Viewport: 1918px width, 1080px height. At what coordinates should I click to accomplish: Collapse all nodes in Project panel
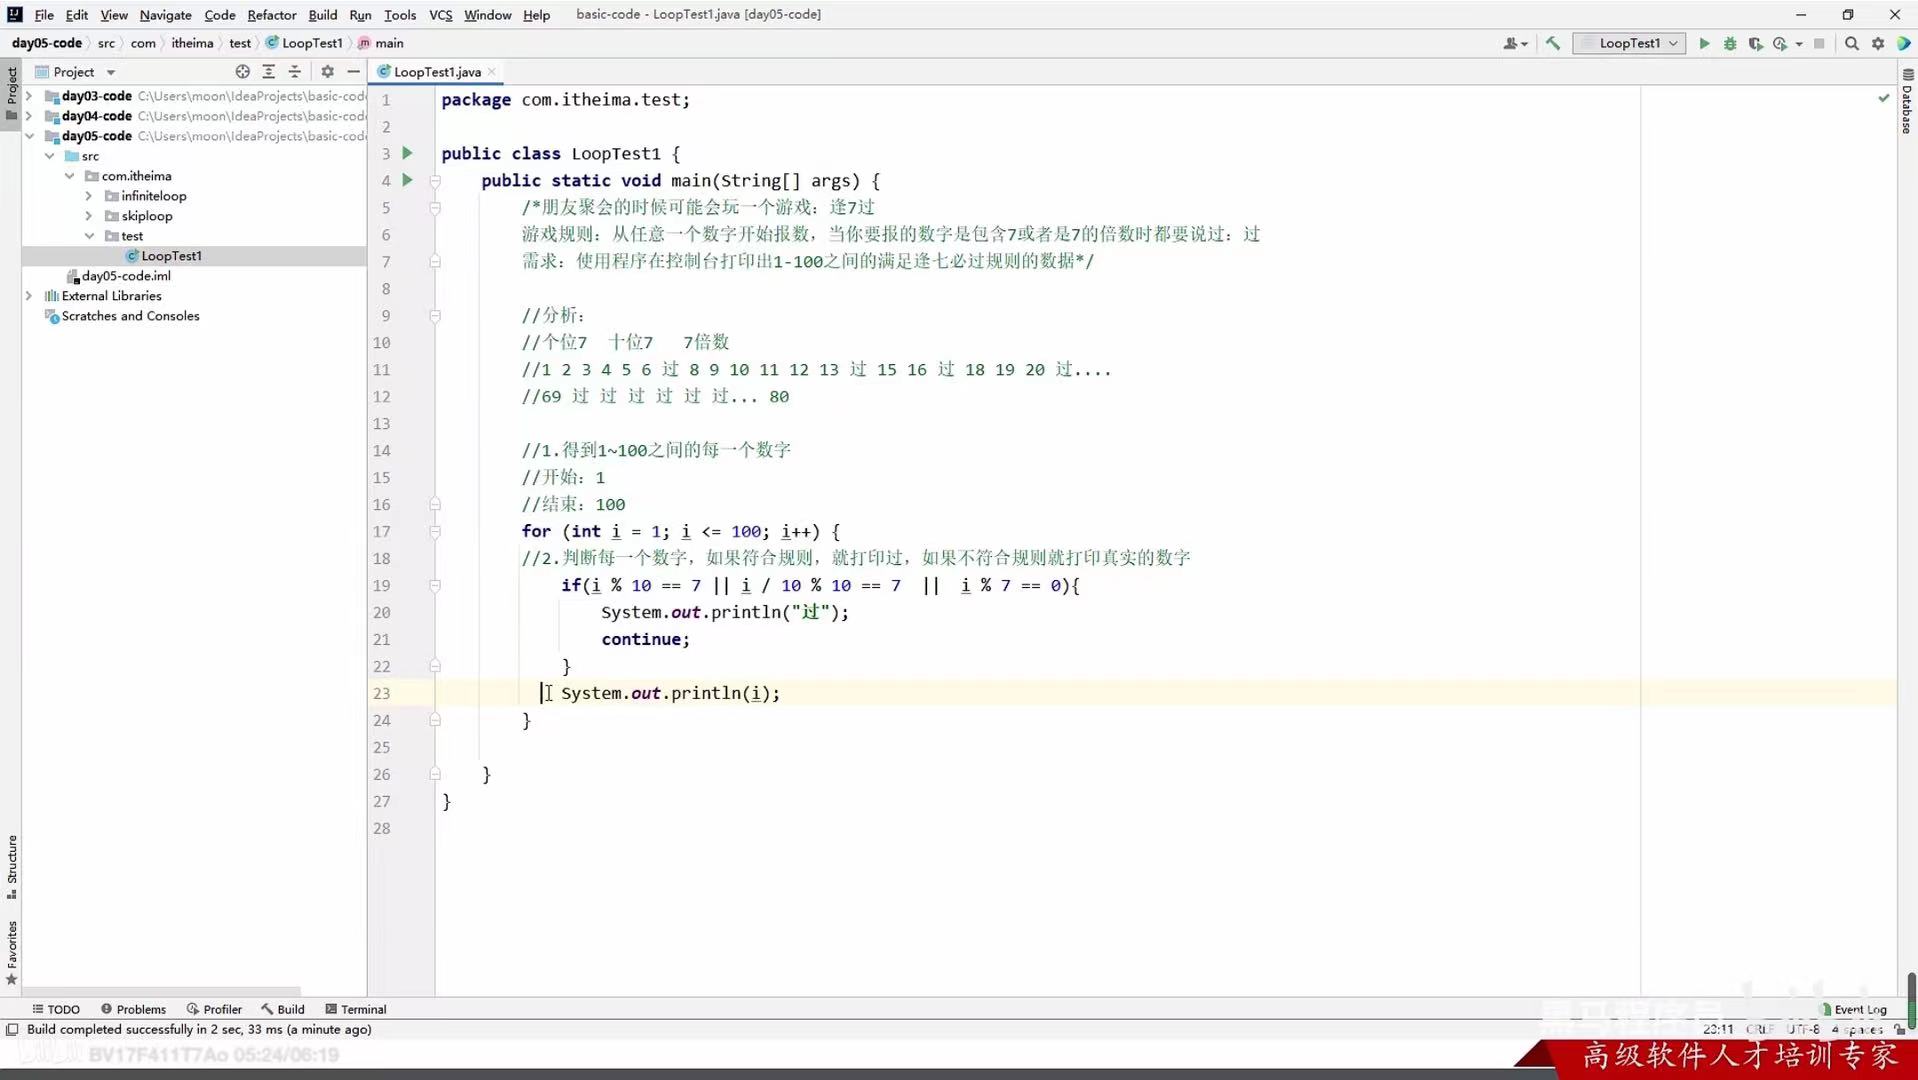295,71
